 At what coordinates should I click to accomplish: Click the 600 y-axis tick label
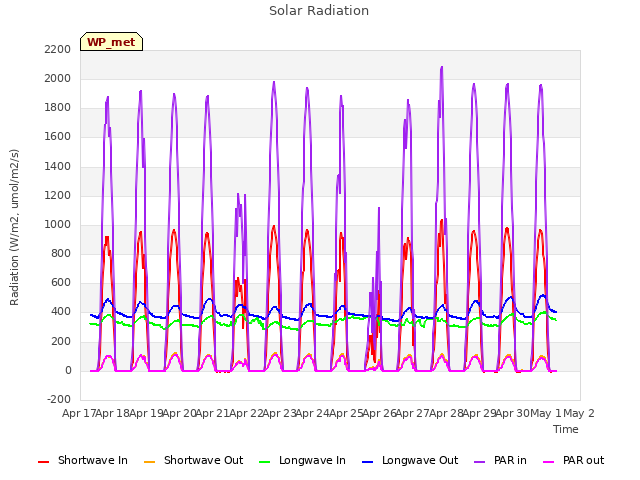61,283
